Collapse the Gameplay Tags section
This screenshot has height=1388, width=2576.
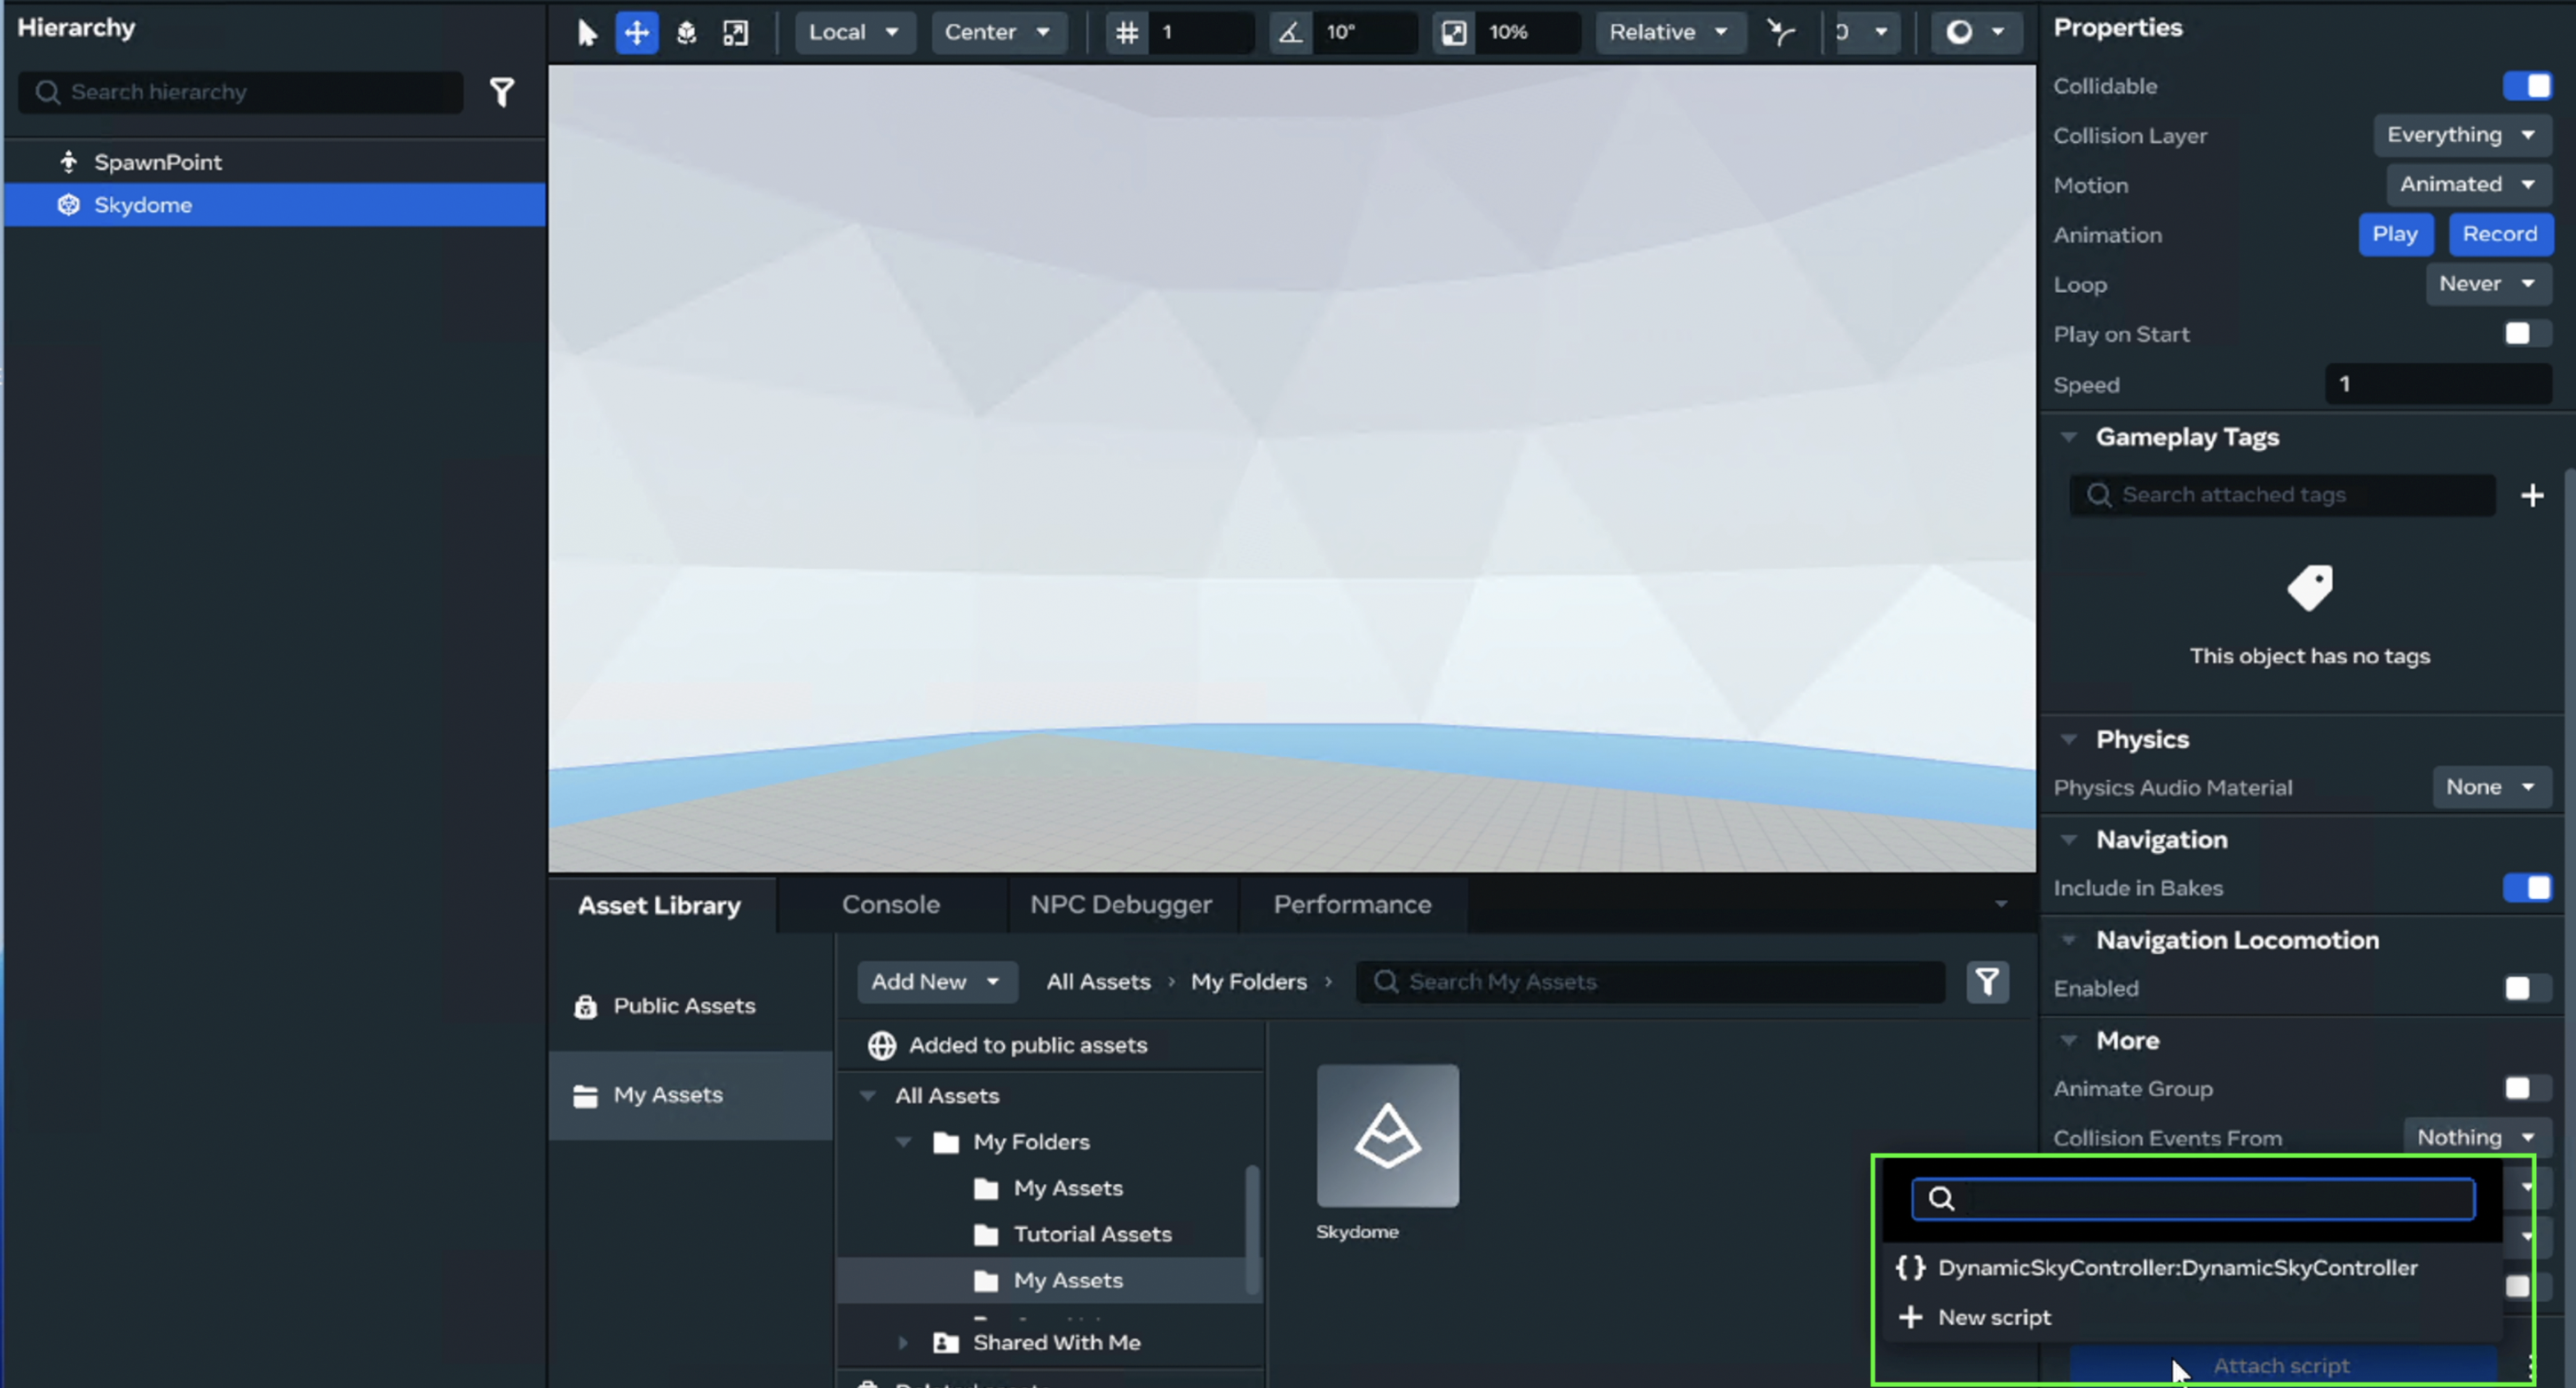2069,437
